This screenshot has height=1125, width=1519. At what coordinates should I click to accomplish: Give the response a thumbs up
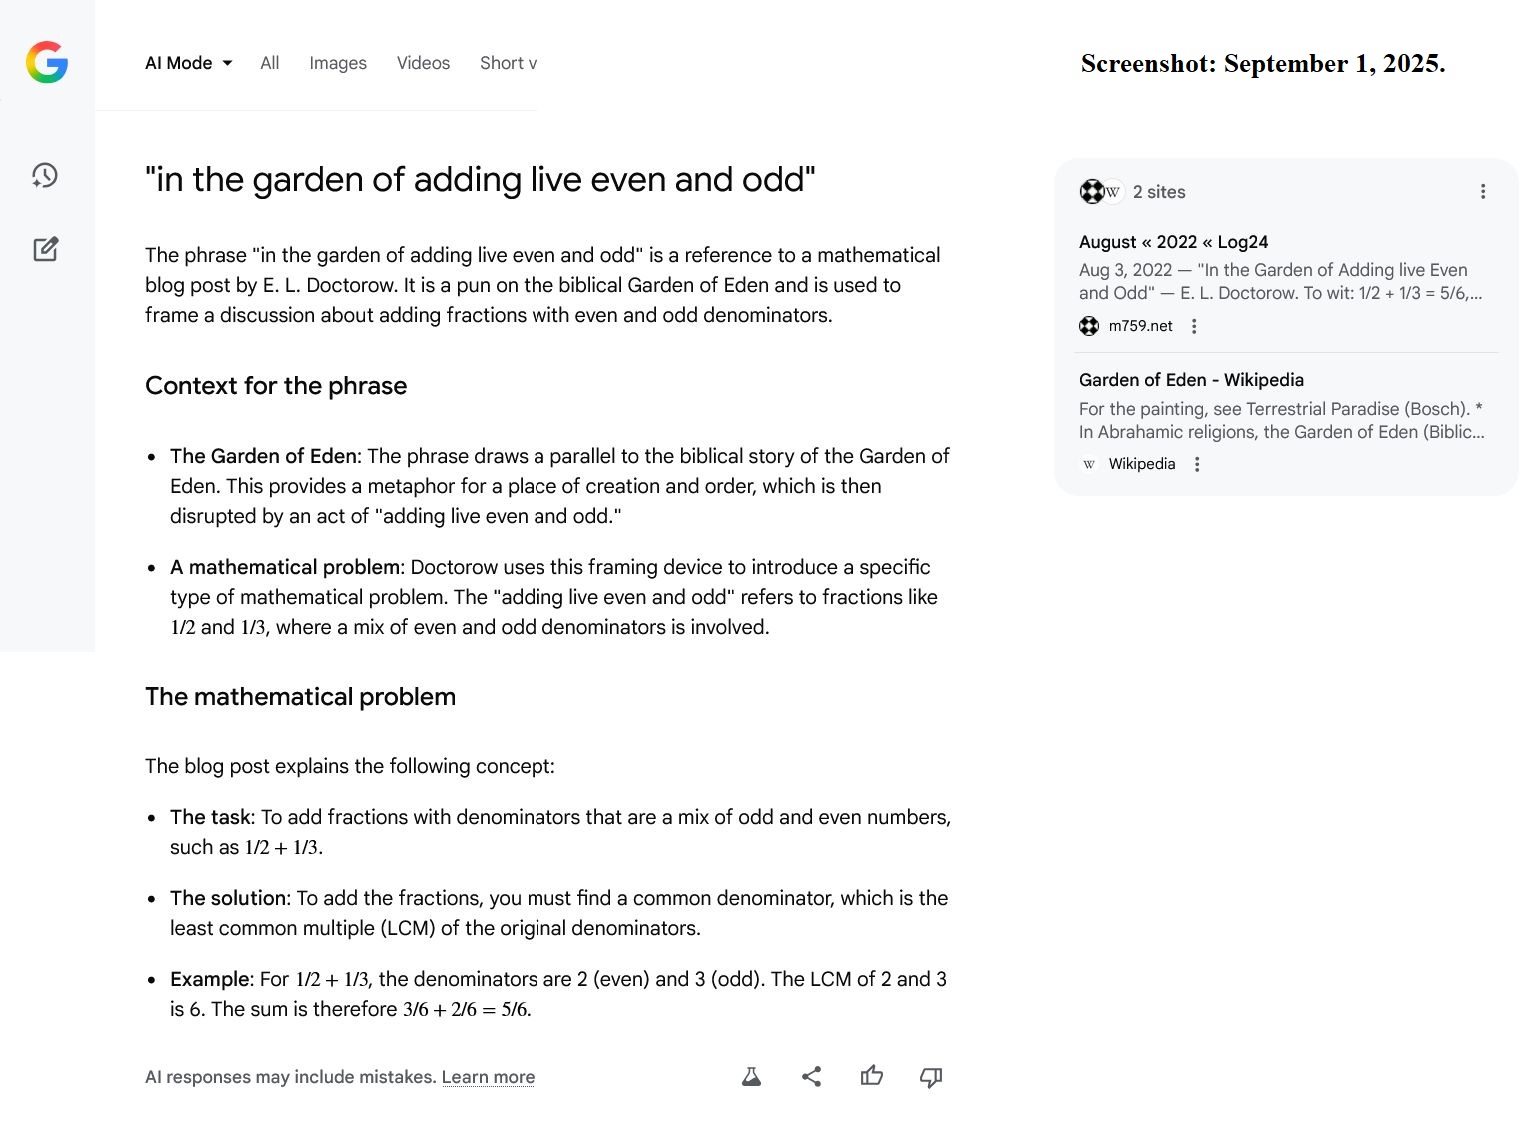[872, 1076]
